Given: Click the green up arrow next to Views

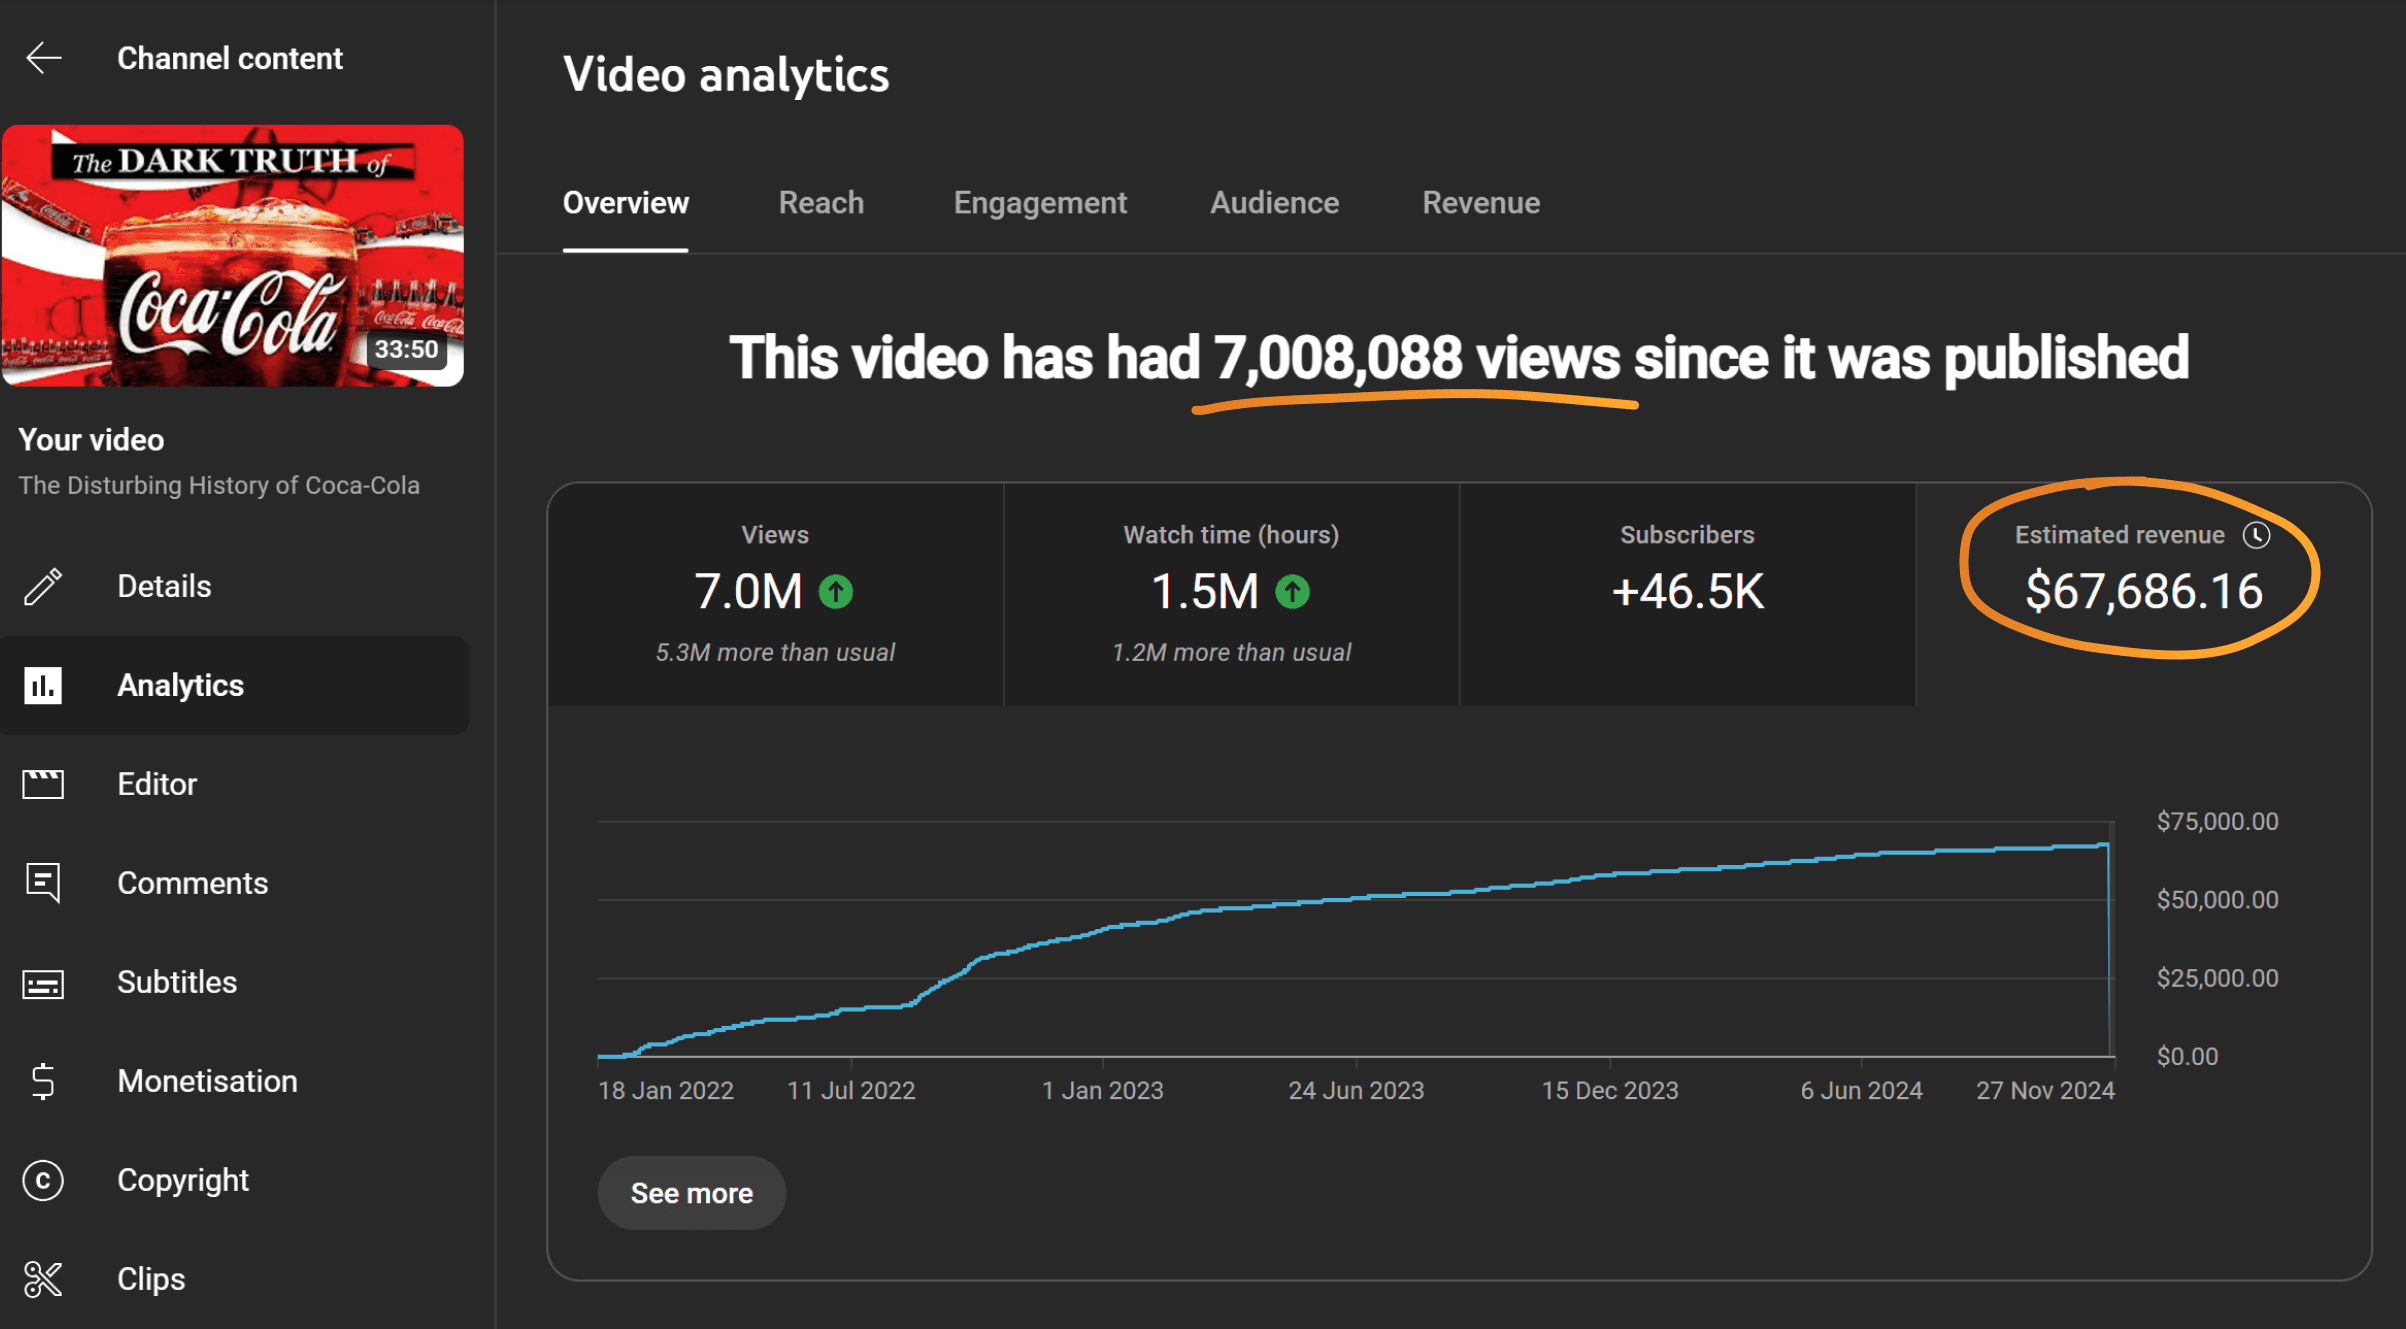Looking at the screenshot, I should 836,592.
